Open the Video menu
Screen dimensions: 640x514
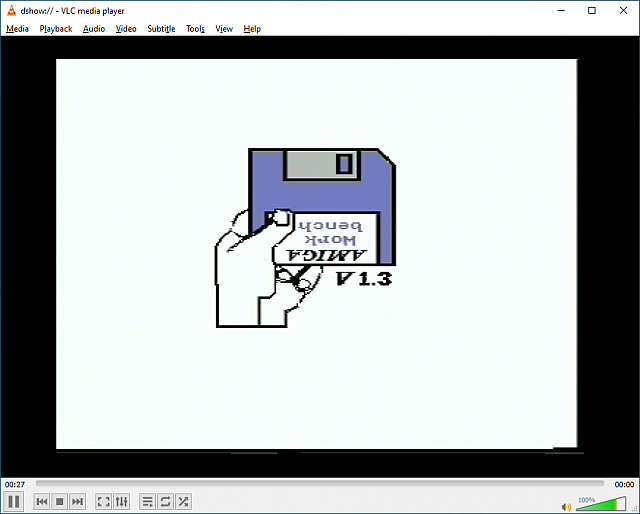tap(126, 29)
